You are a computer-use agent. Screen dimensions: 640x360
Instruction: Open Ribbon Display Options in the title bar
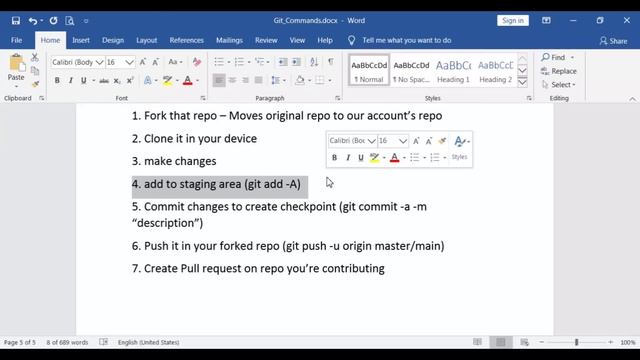[546, 20]
